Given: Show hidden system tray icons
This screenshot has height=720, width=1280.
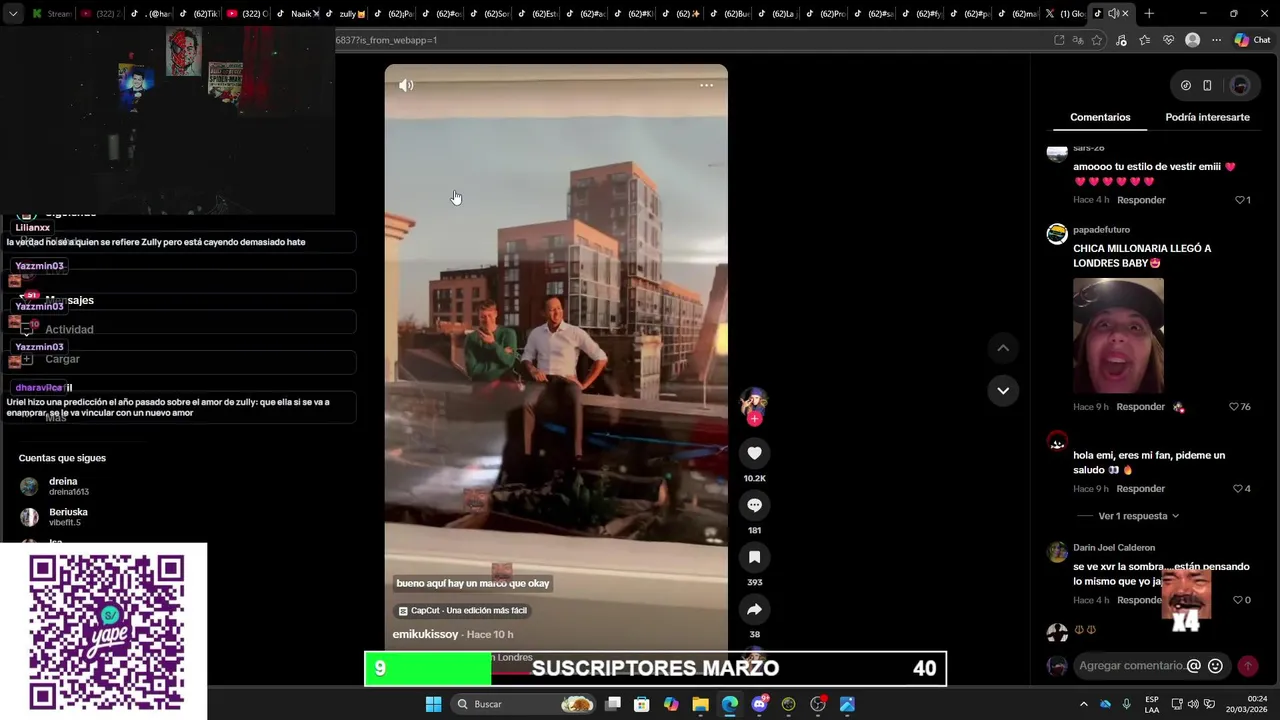Looking at the screenshot, I should (x=1083, y=704).
